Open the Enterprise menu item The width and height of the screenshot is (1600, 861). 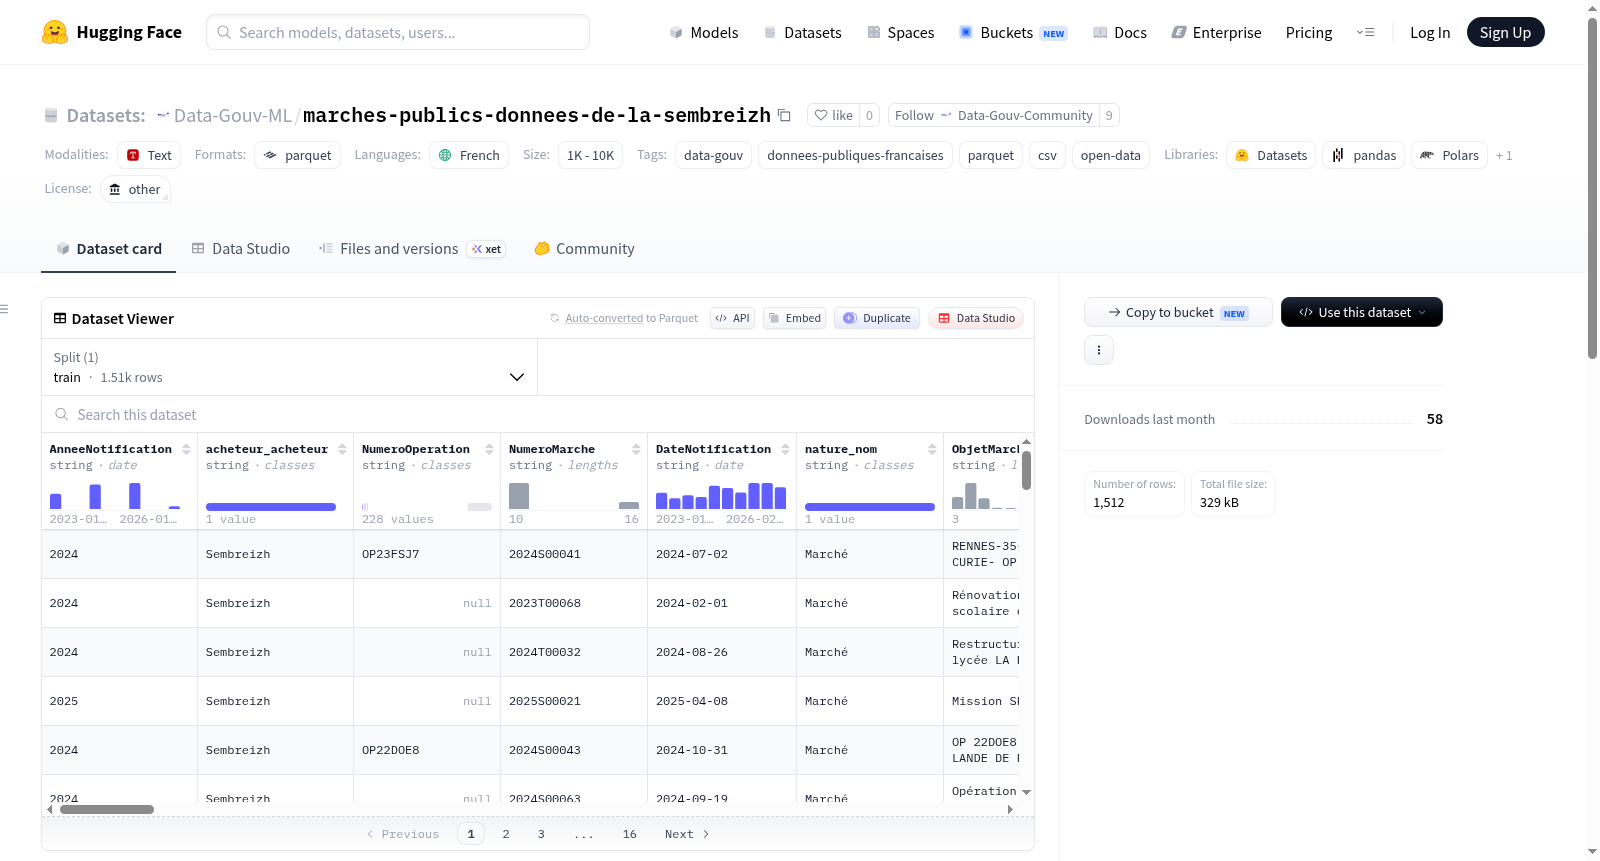click(1216, 32)
